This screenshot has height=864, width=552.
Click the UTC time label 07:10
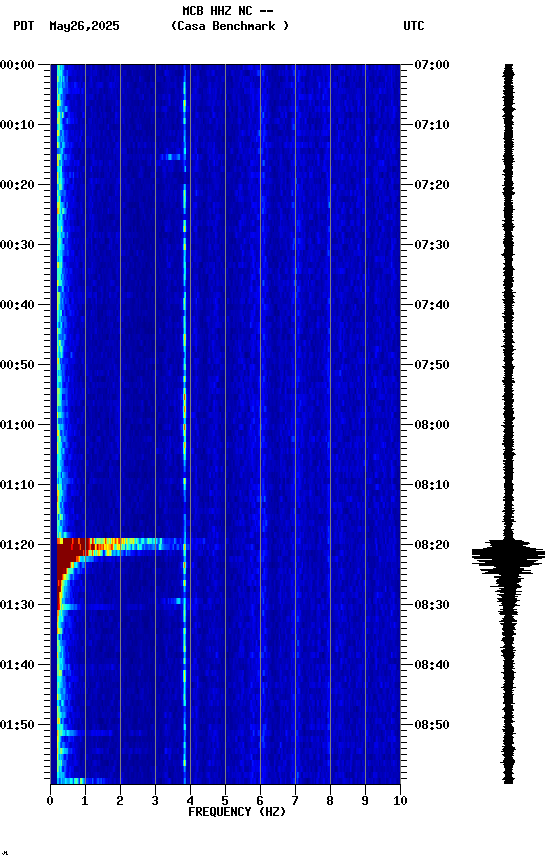(x=432, y=125)
